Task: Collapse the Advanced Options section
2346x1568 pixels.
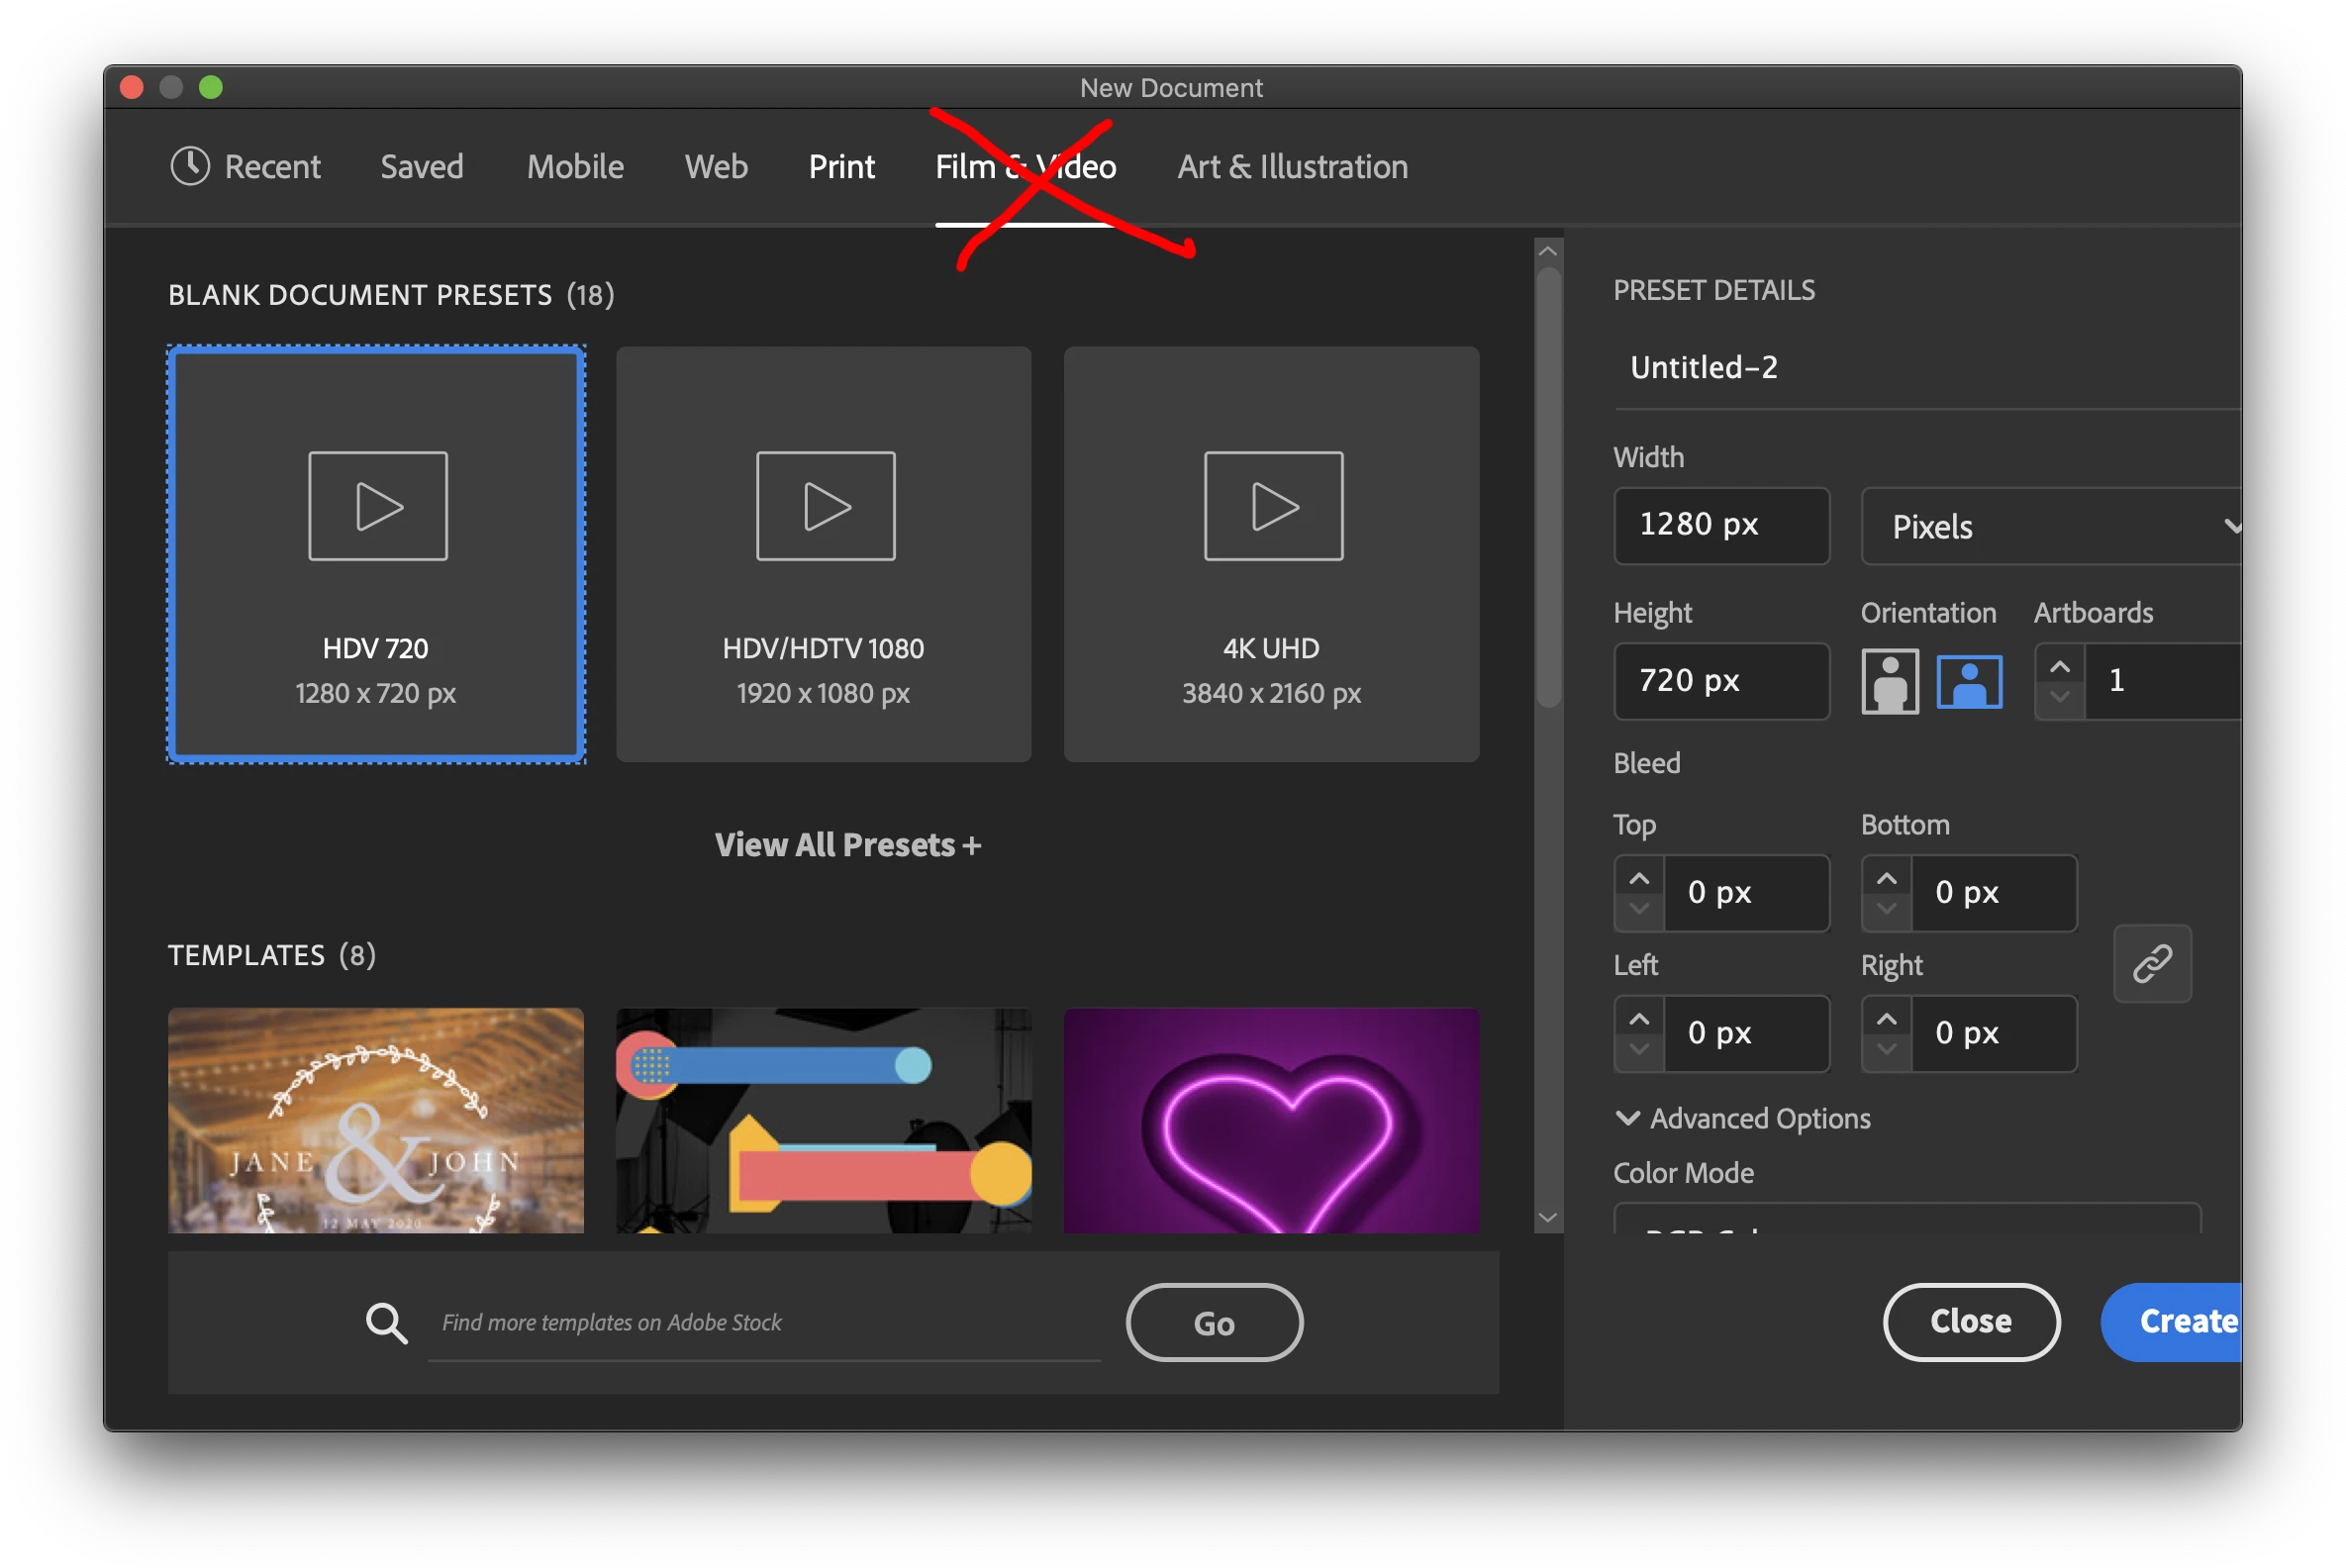Action: [1627, 1118]
